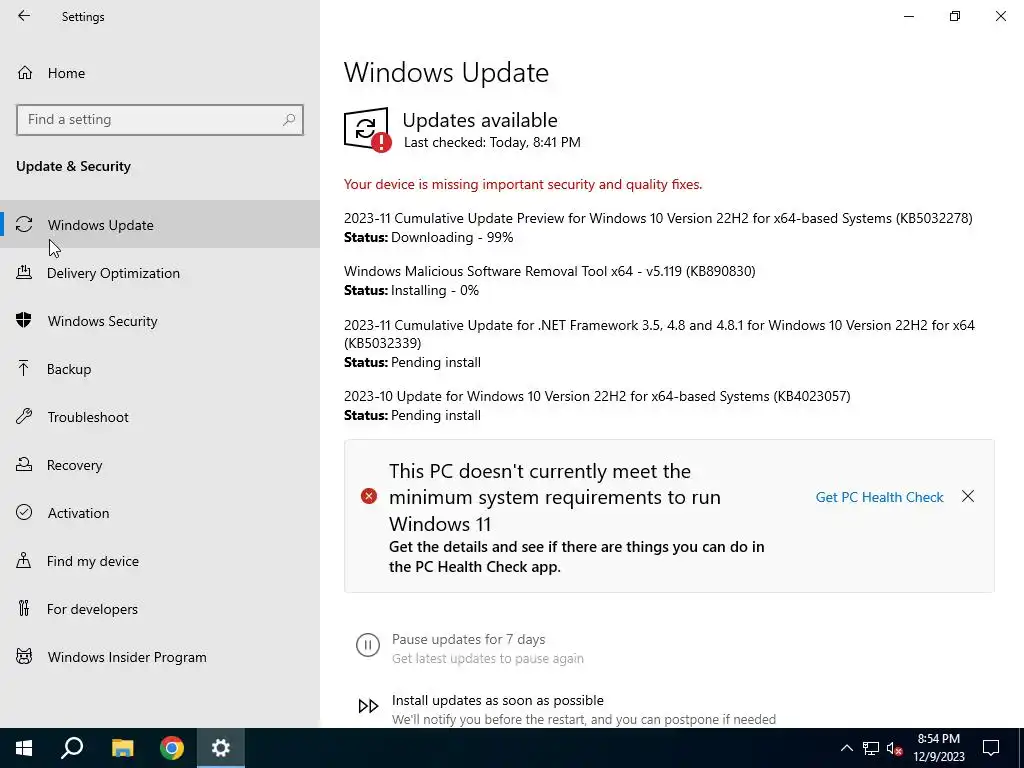Image resolution: width=1024 pixels, height=768 pixels.
Task: Open Find my device settings
Action: point(160,561)
